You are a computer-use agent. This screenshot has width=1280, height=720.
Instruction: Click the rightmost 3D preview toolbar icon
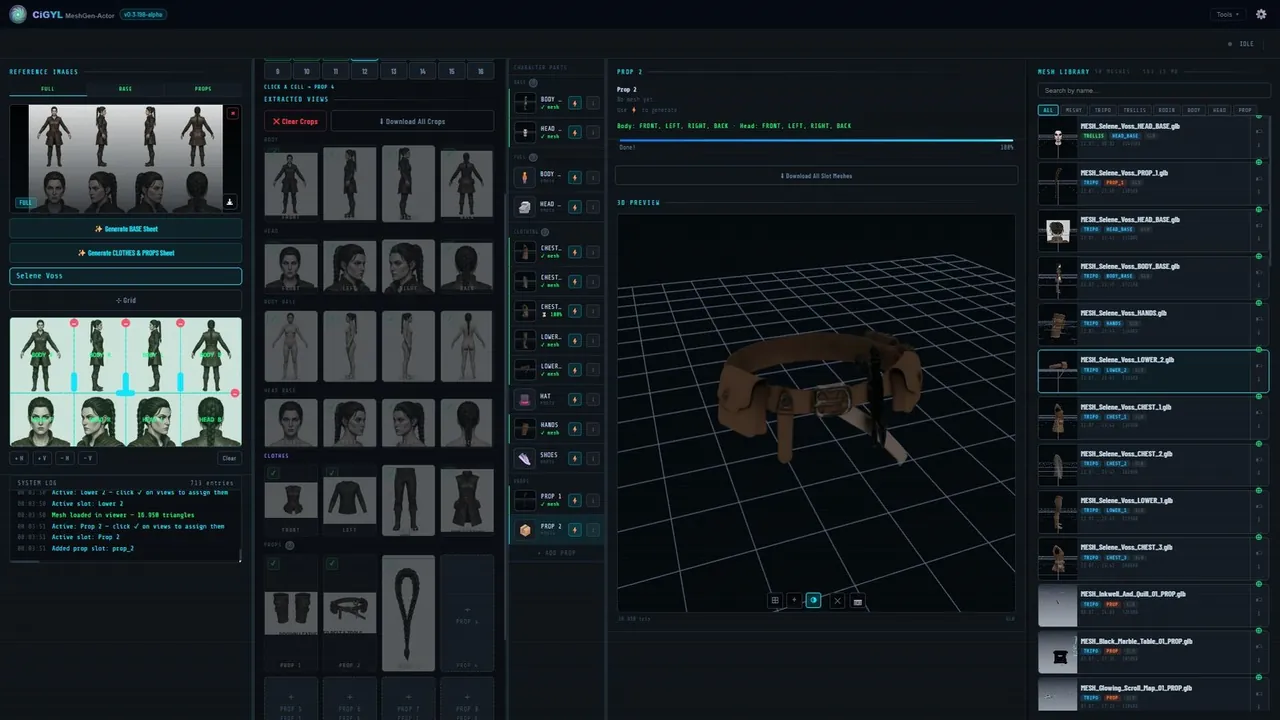[x=858, y=600]
